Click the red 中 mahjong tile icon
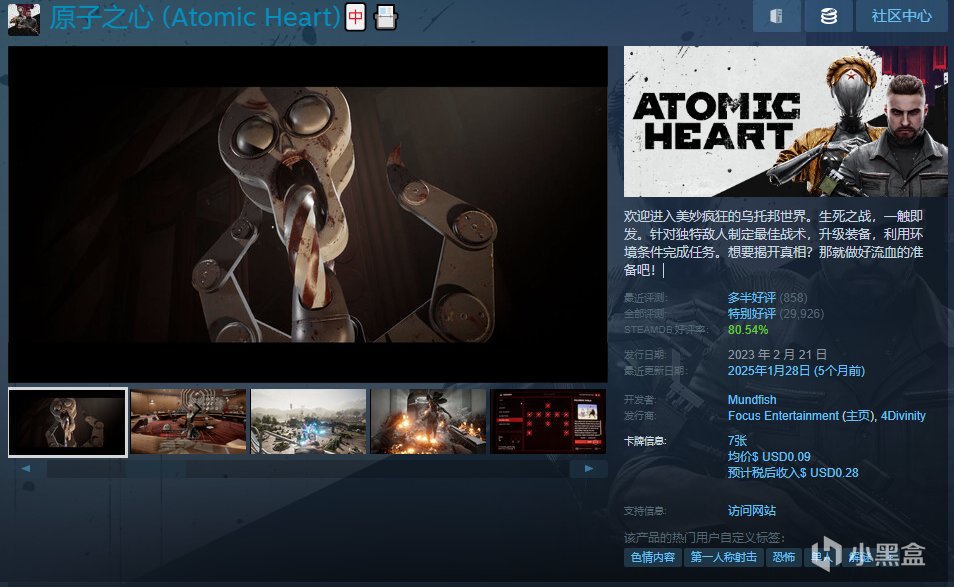Screen dimensions: 954x587 coord(355,17)
